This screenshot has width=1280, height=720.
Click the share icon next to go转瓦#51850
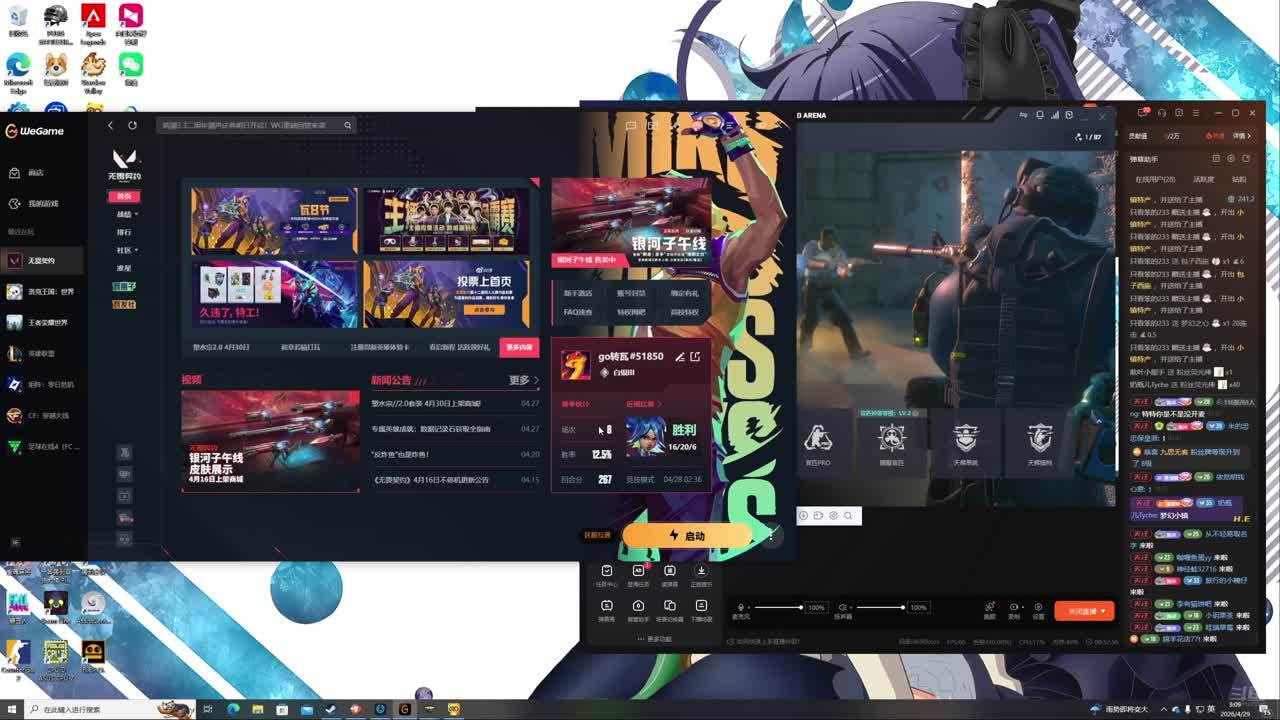coord(695,356)
